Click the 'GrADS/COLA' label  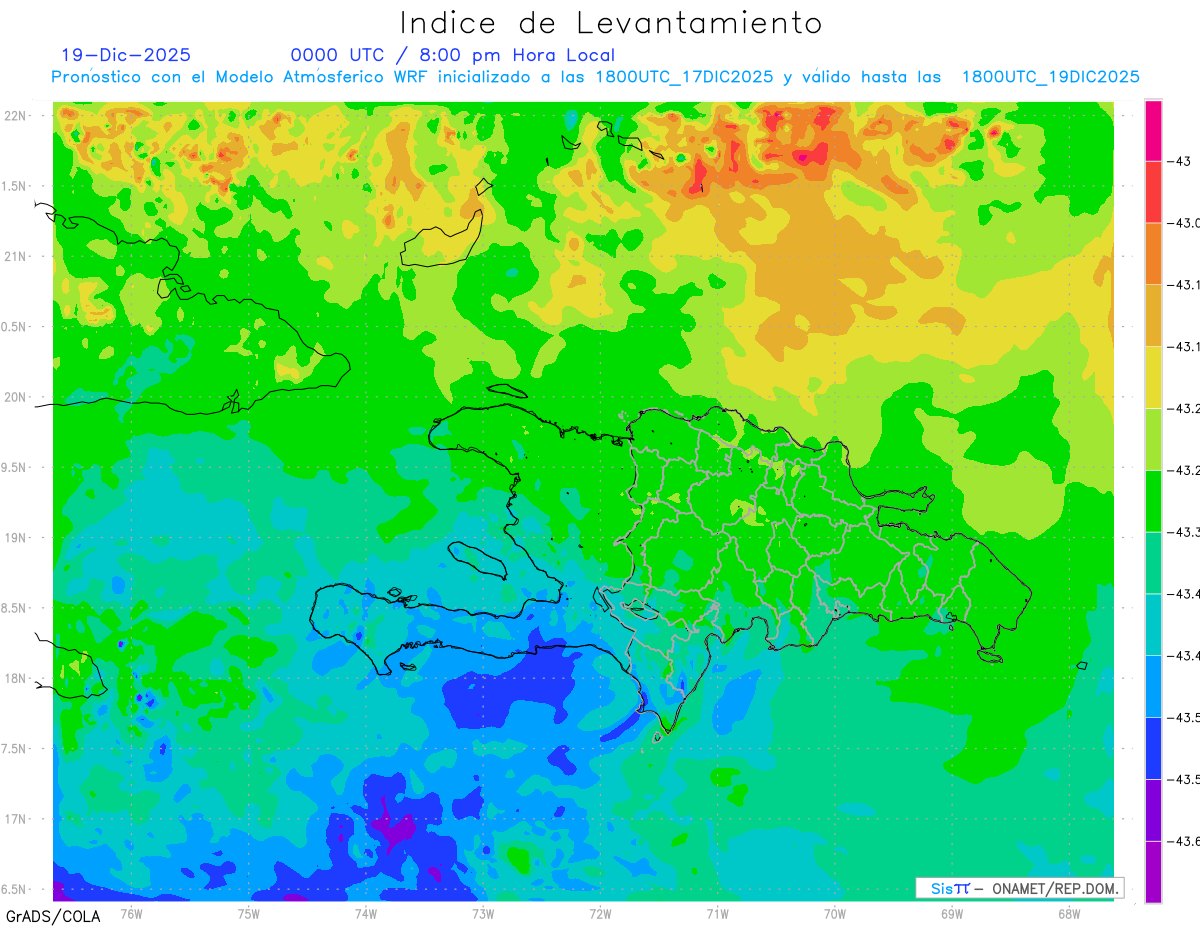coord(53,915)
